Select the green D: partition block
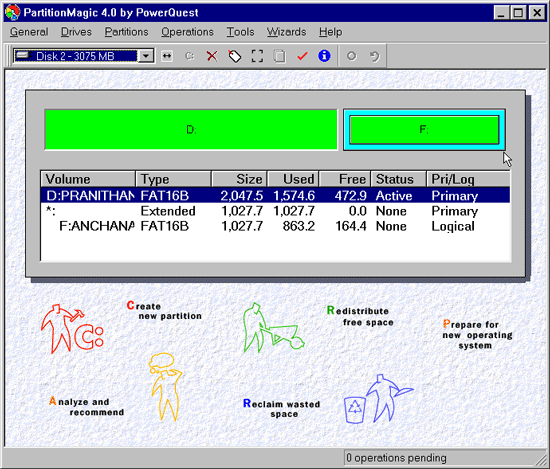The width and height of the screenshot is (550, 469). [x=191, y=130]
